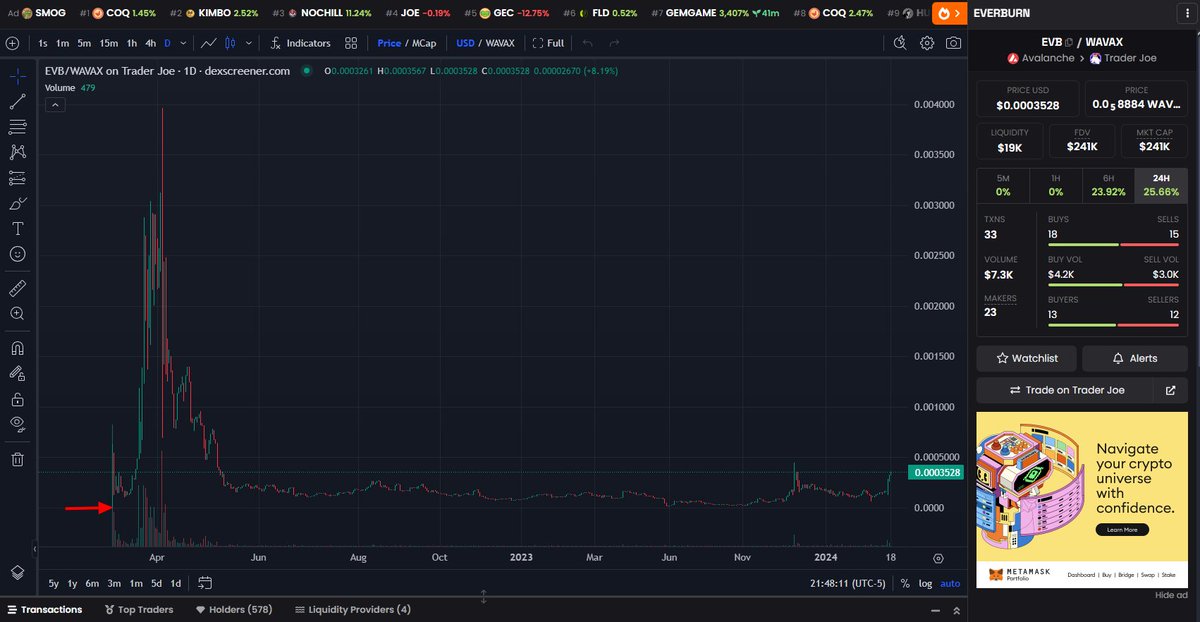The height and width of the screenshot is (622, 1200).
Task: Copy the EVB token address
Action: point(1069,41)
